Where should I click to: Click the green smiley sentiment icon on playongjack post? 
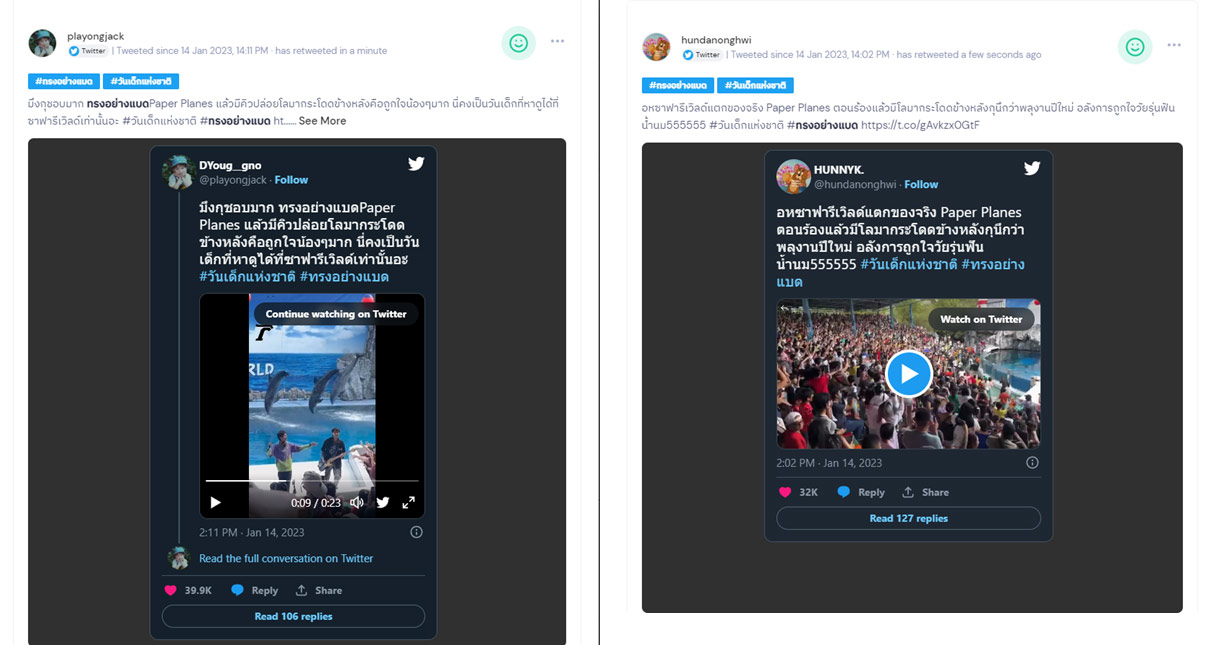pyautogui.click(x=518, y=43)
